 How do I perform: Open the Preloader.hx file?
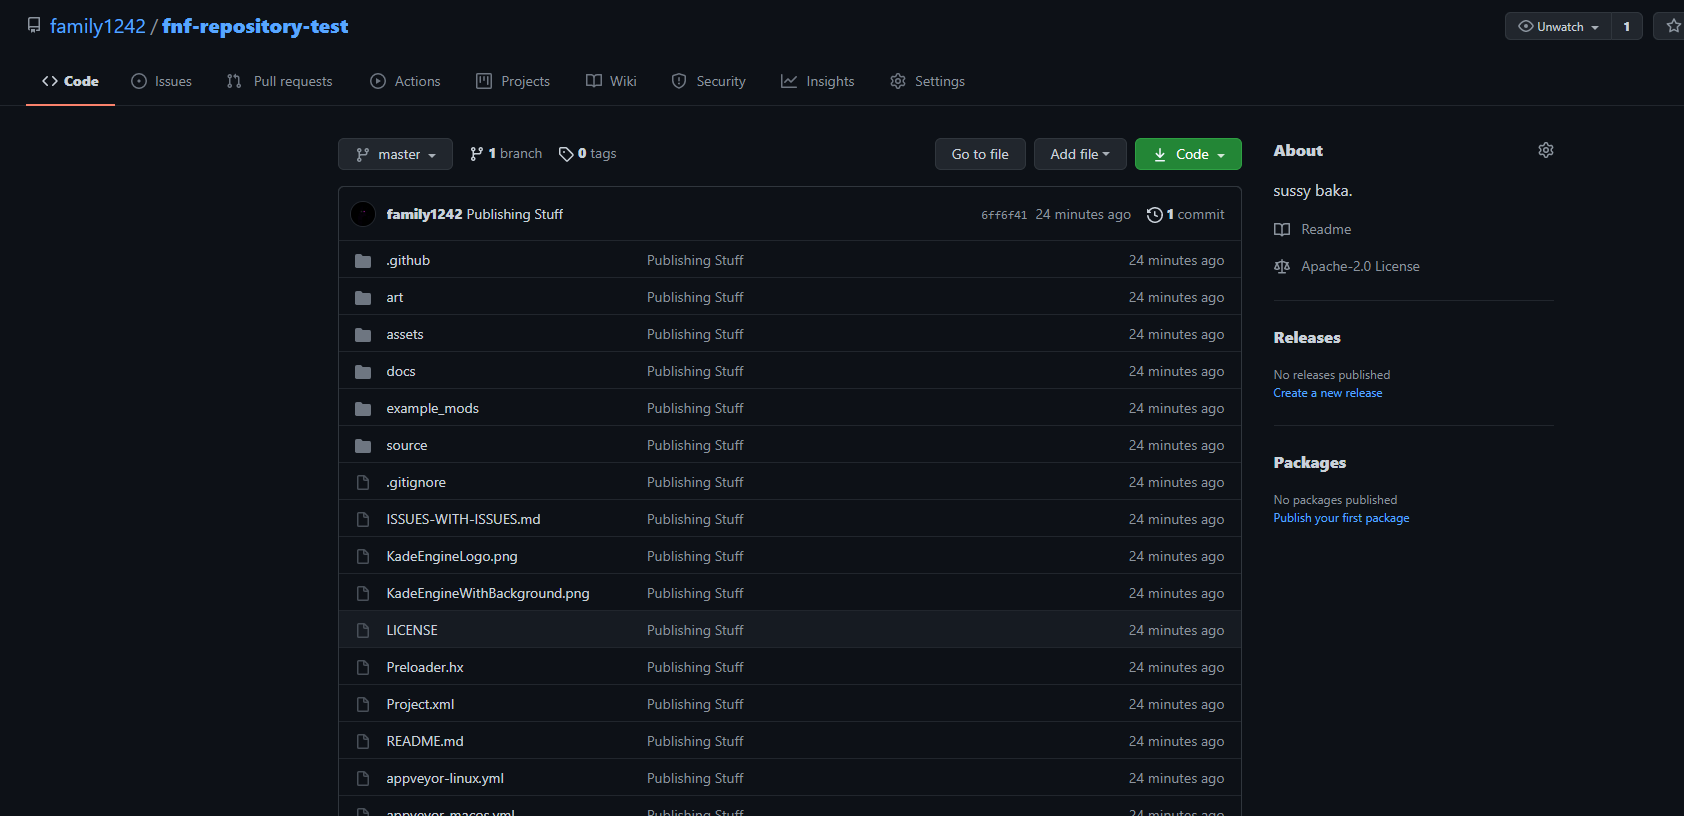[x=425, y=667]
